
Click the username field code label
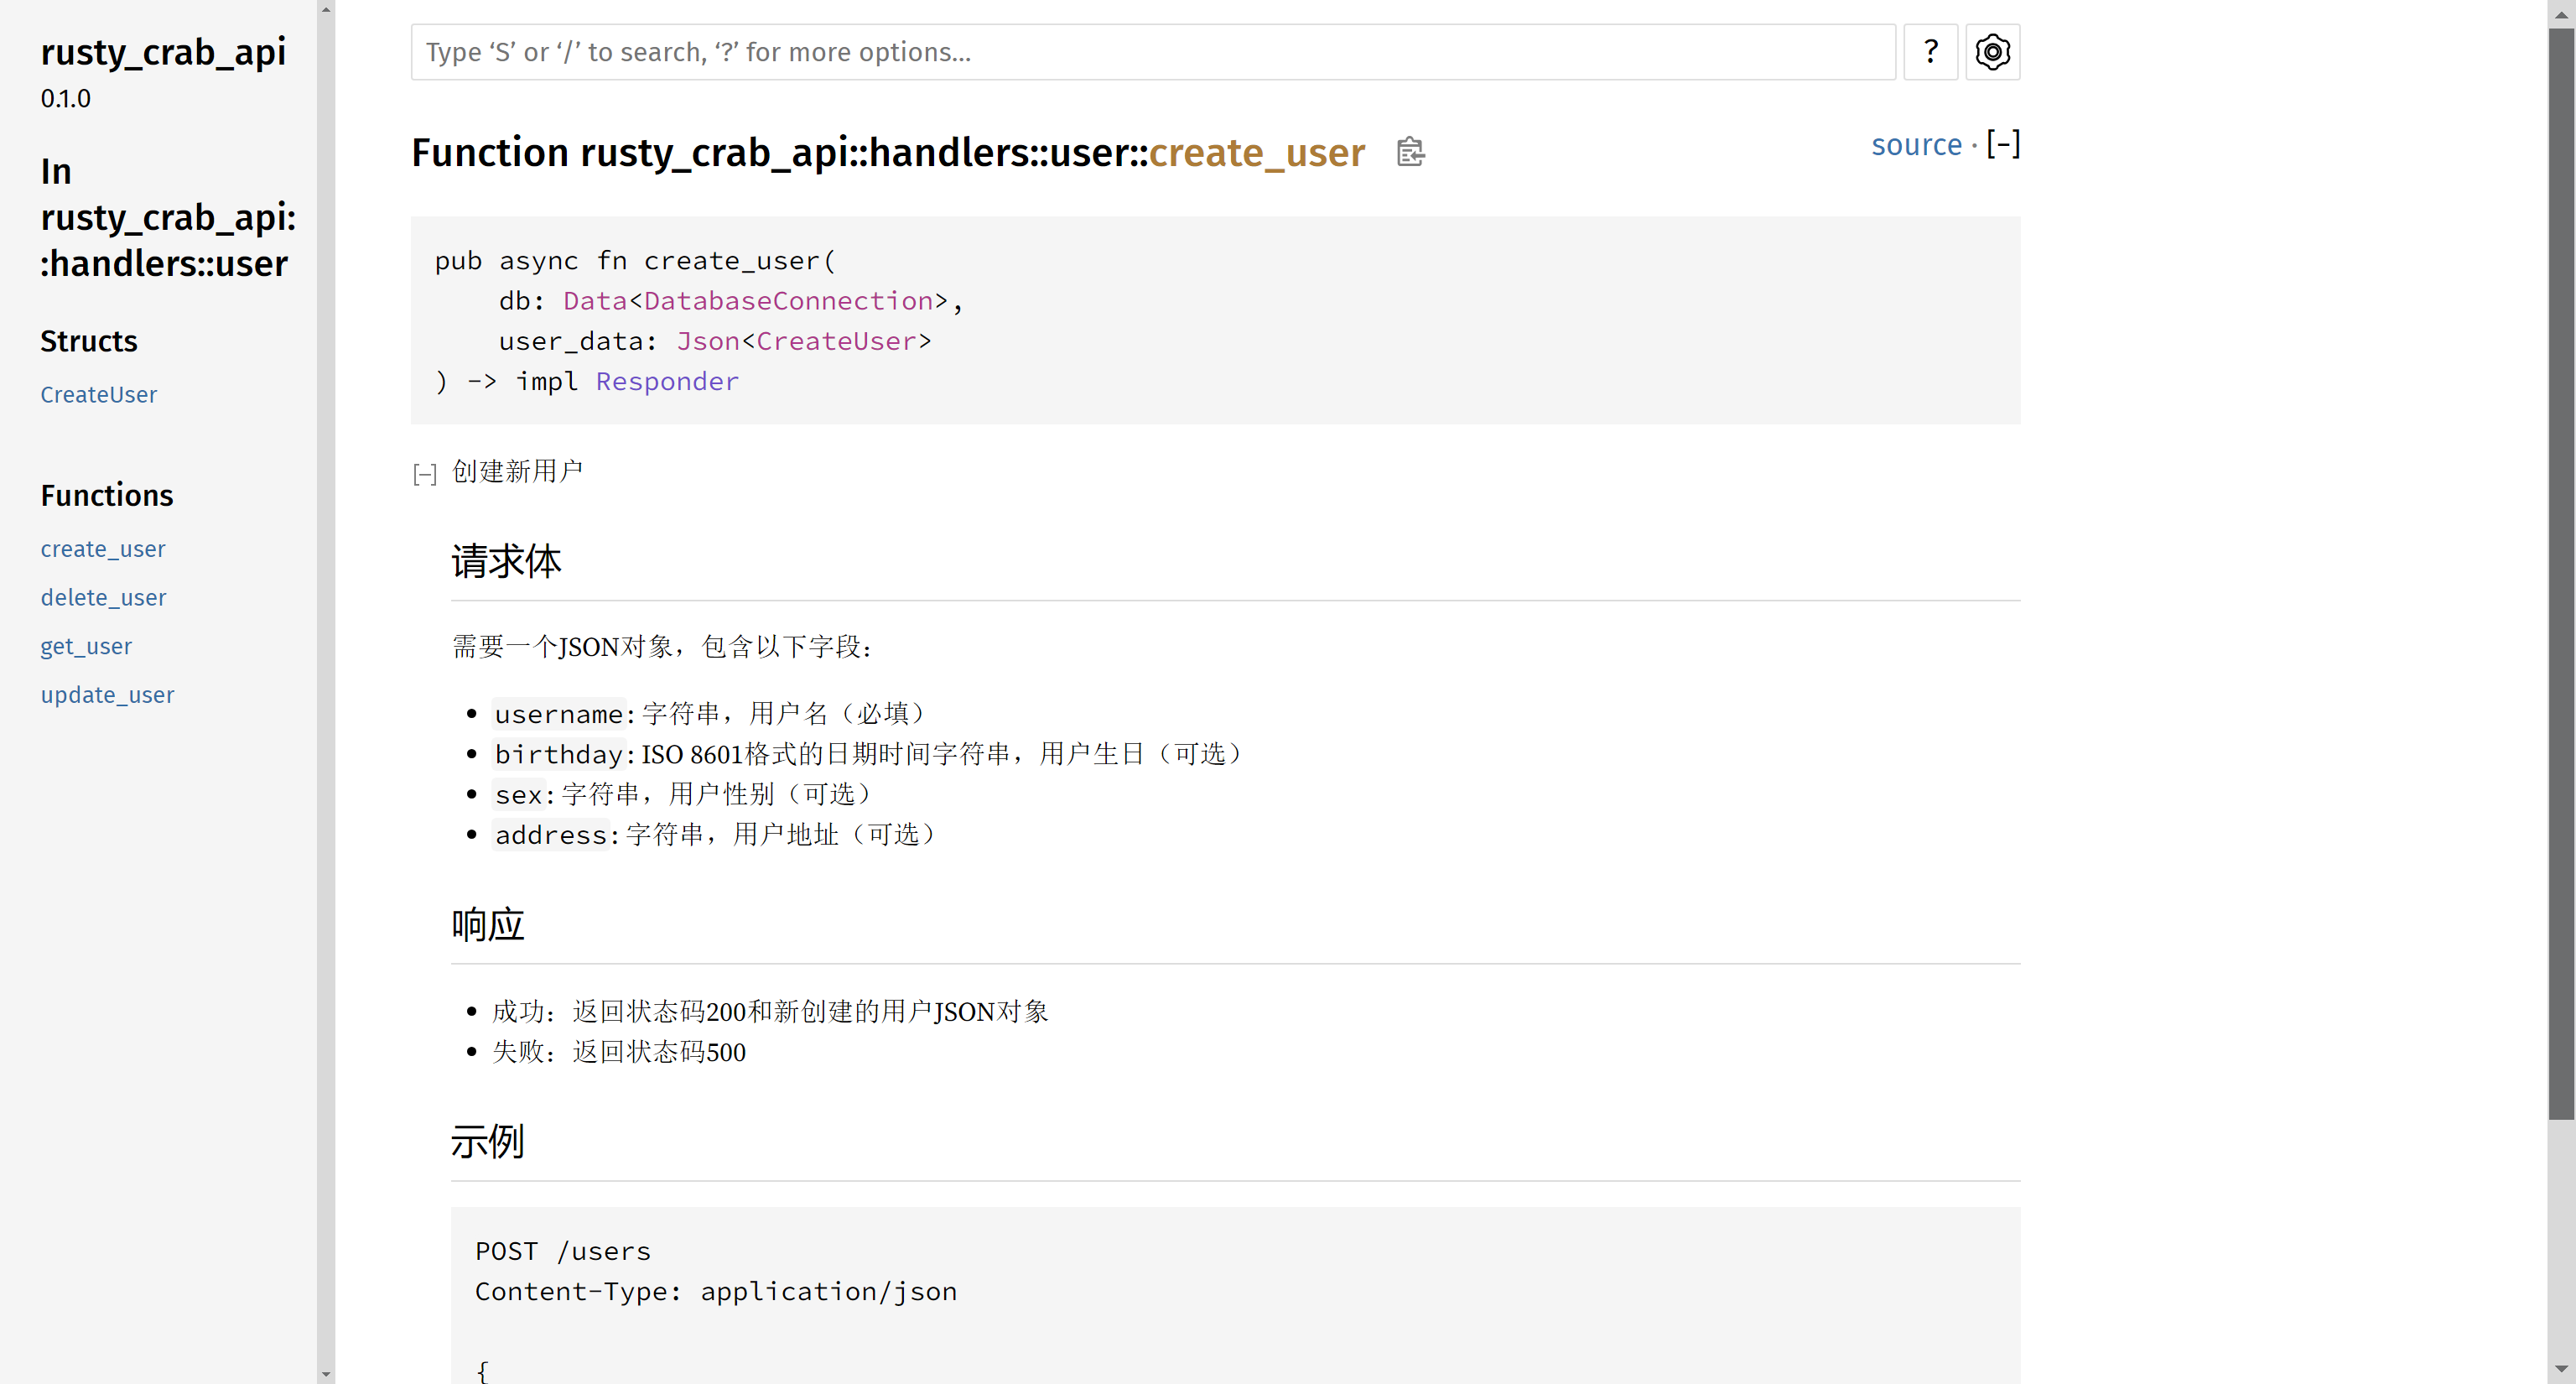pos(559,714)
